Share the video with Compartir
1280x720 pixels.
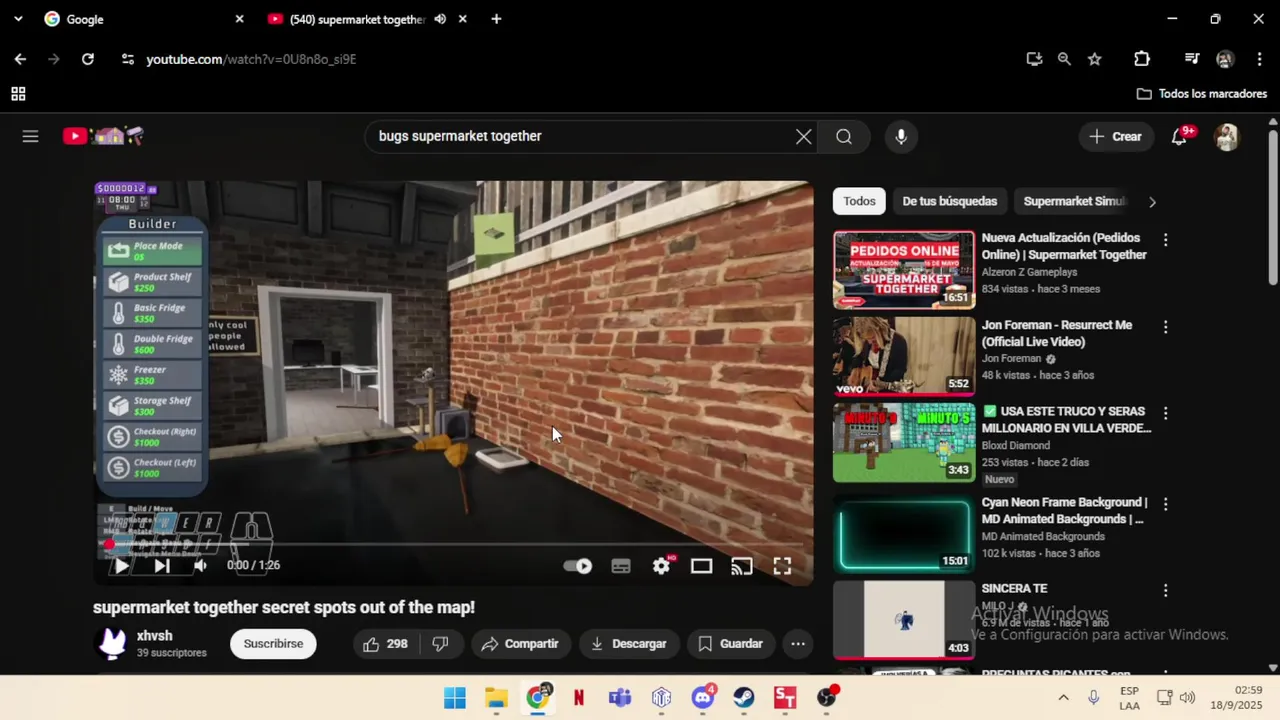click(x=520, y=644)
